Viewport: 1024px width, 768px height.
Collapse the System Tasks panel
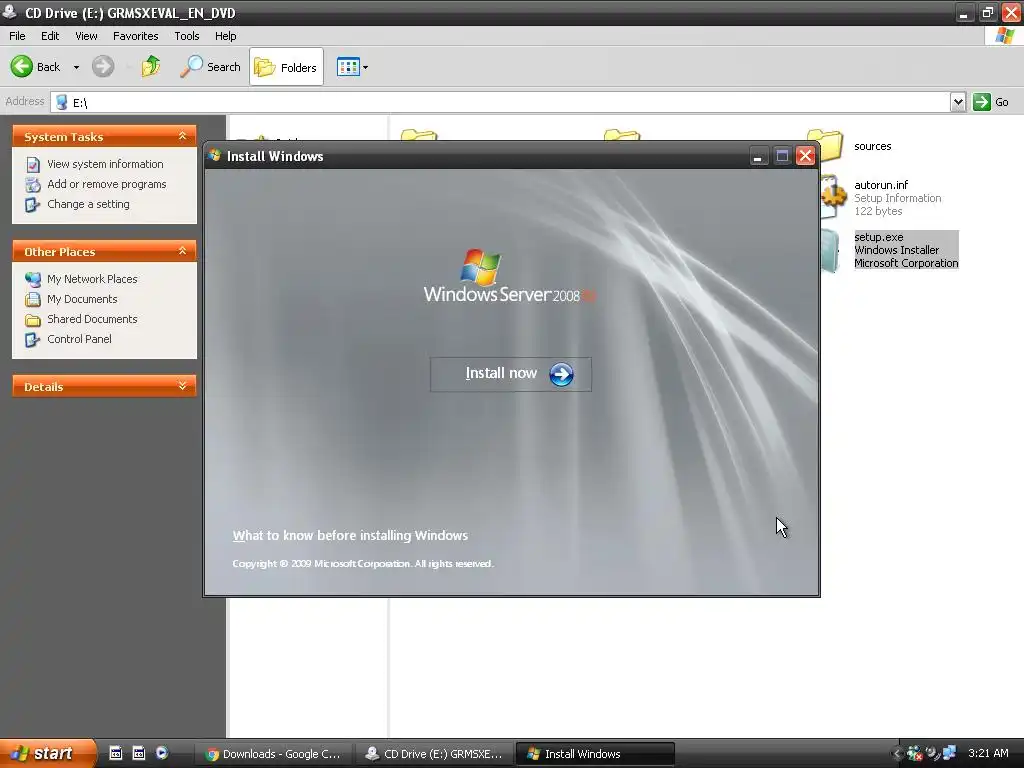coord(182,136)
